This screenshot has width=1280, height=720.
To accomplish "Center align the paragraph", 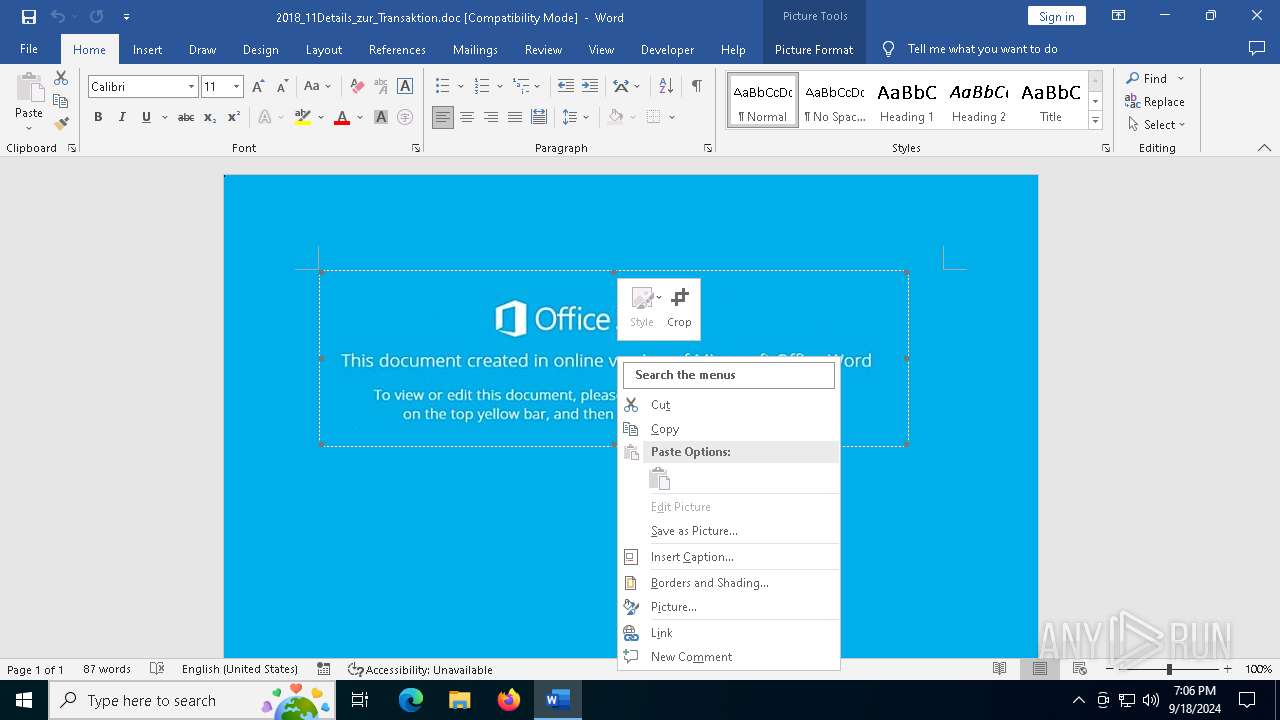I will pyautogui.click(x=467, y=117).
